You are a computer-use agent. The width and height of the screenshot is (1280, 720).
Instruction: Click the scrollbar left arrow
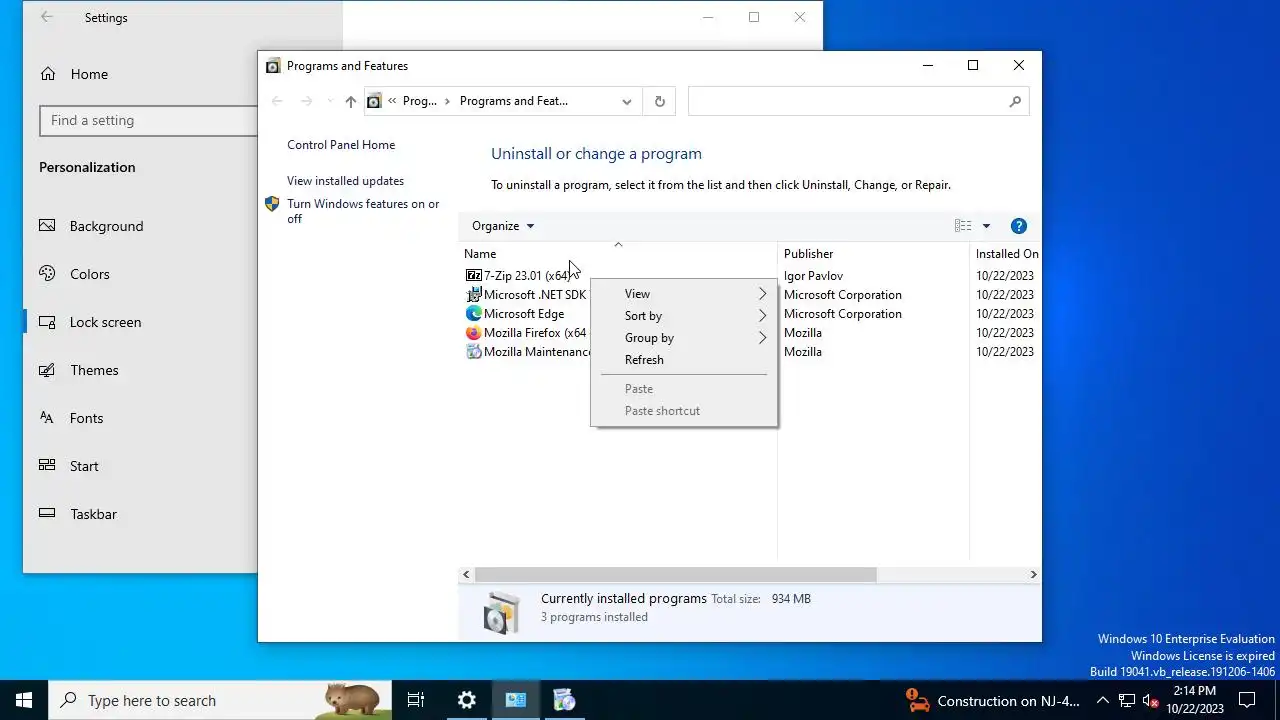point(466,575)
